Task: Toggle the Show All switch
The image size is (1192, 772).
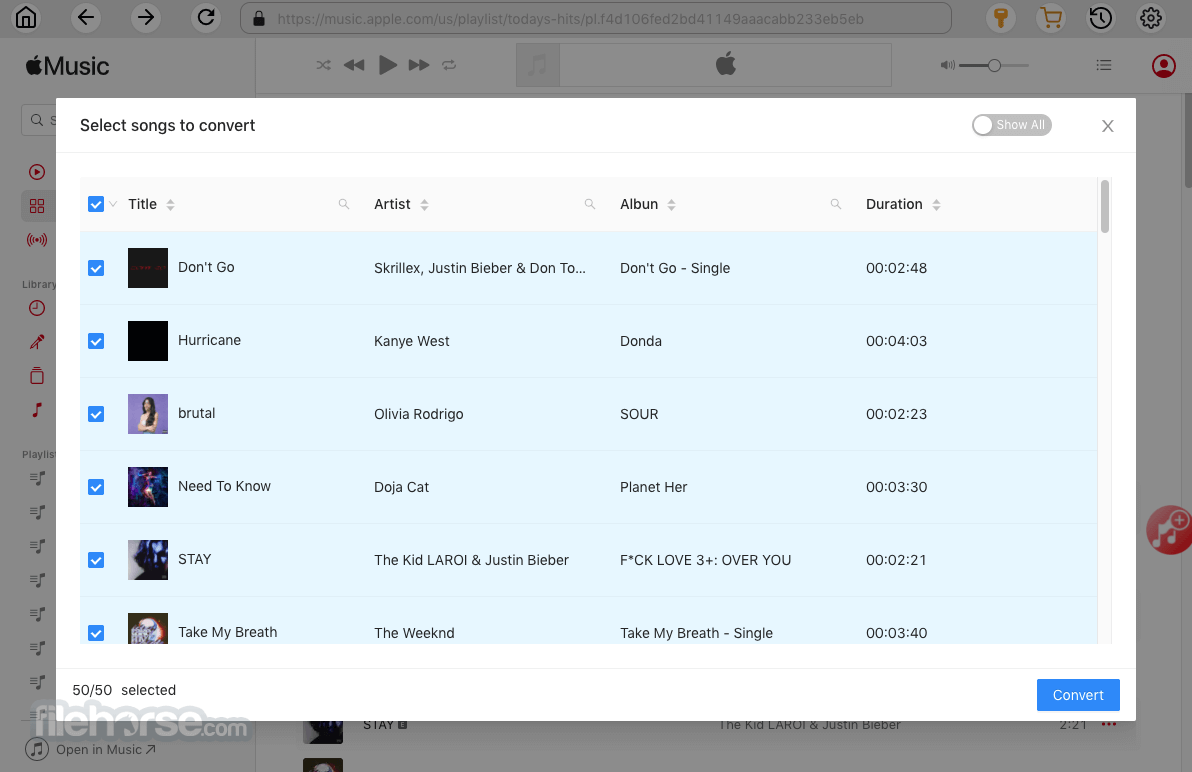Action: click(1011, 125)
